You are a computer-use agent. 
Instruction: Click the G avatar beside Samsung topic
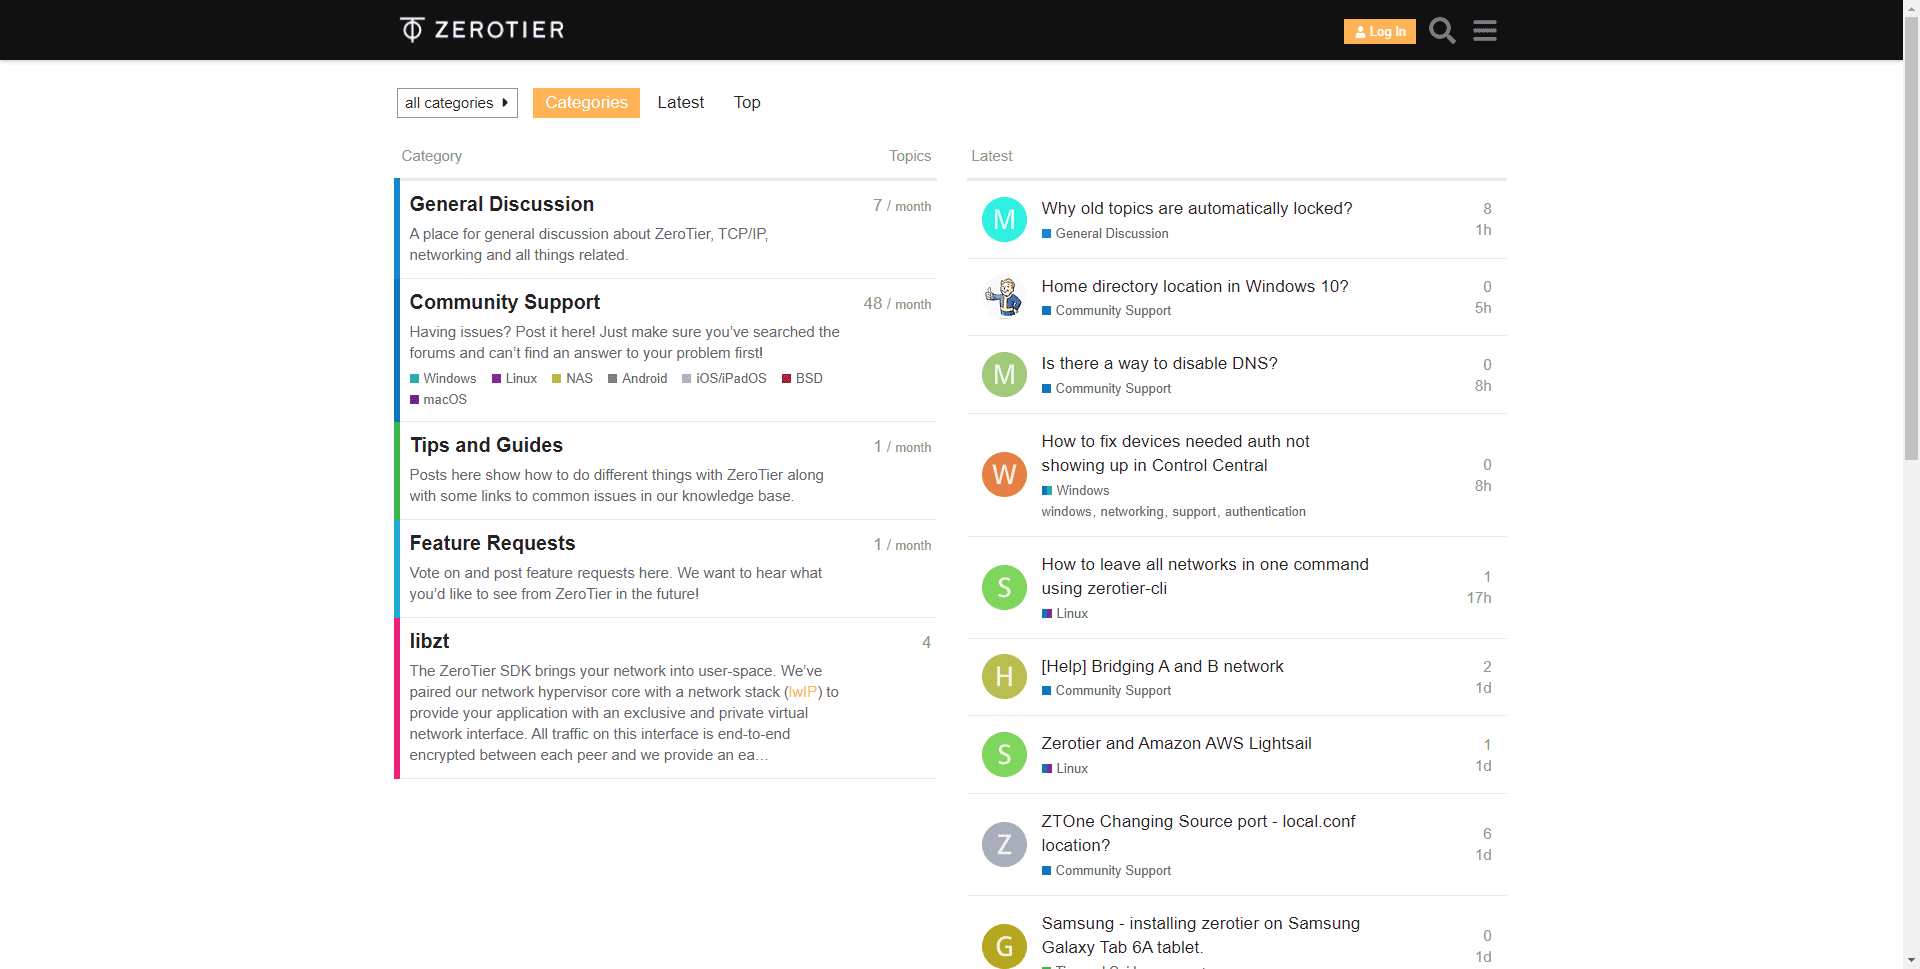point(1004,946)
